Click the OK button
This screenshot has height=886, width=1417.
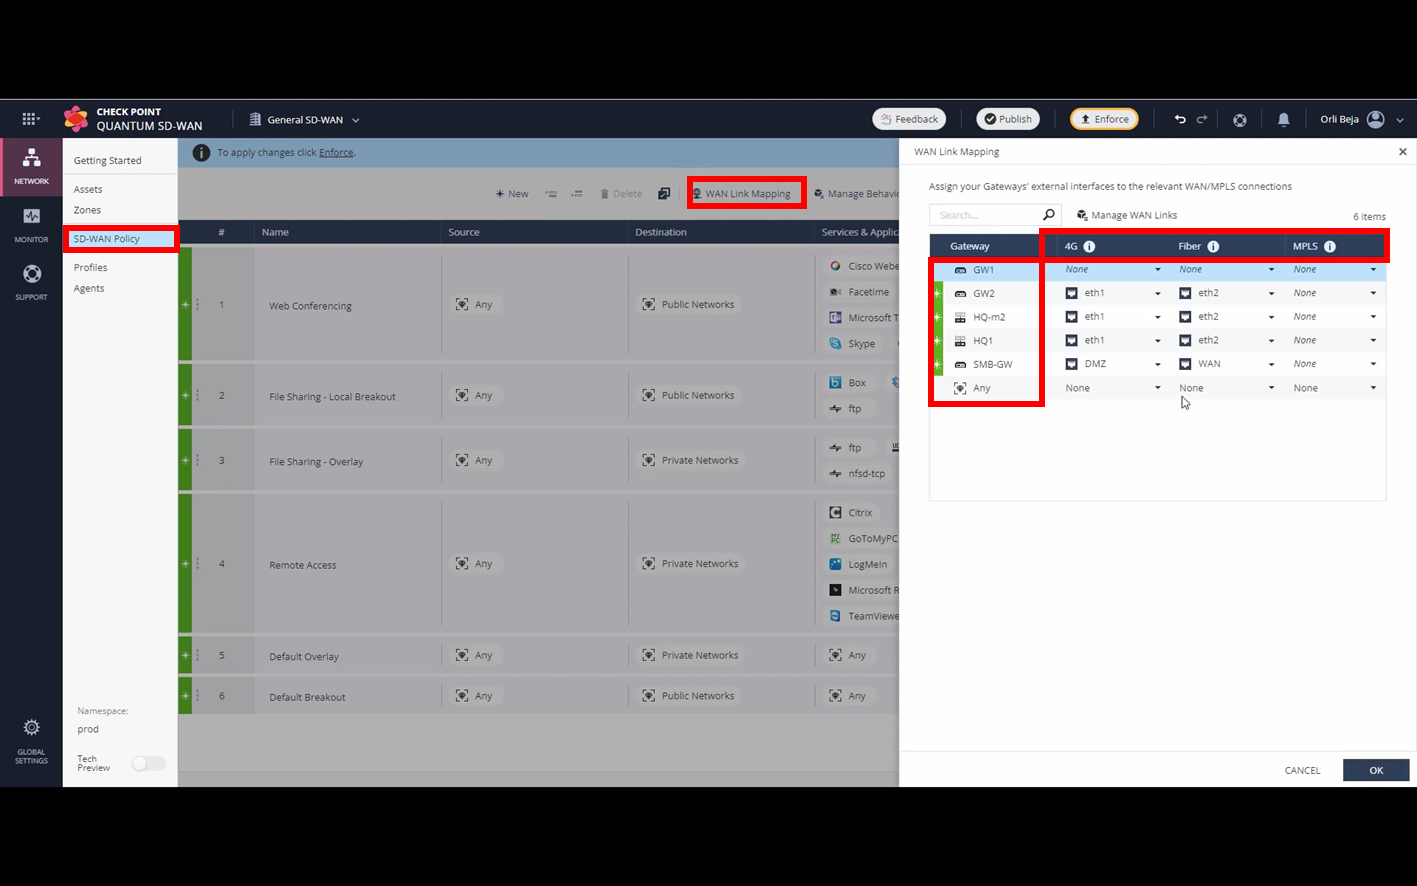(1376, 770)
